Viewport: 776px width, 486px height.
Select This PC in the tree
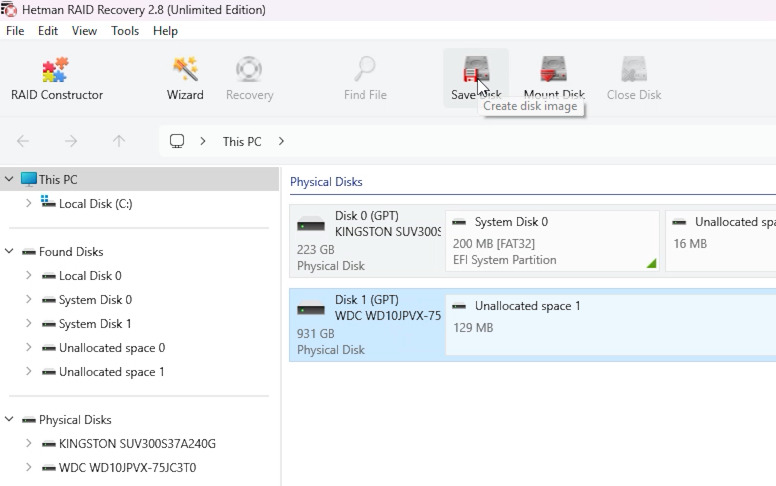click(x=58, y=179)
